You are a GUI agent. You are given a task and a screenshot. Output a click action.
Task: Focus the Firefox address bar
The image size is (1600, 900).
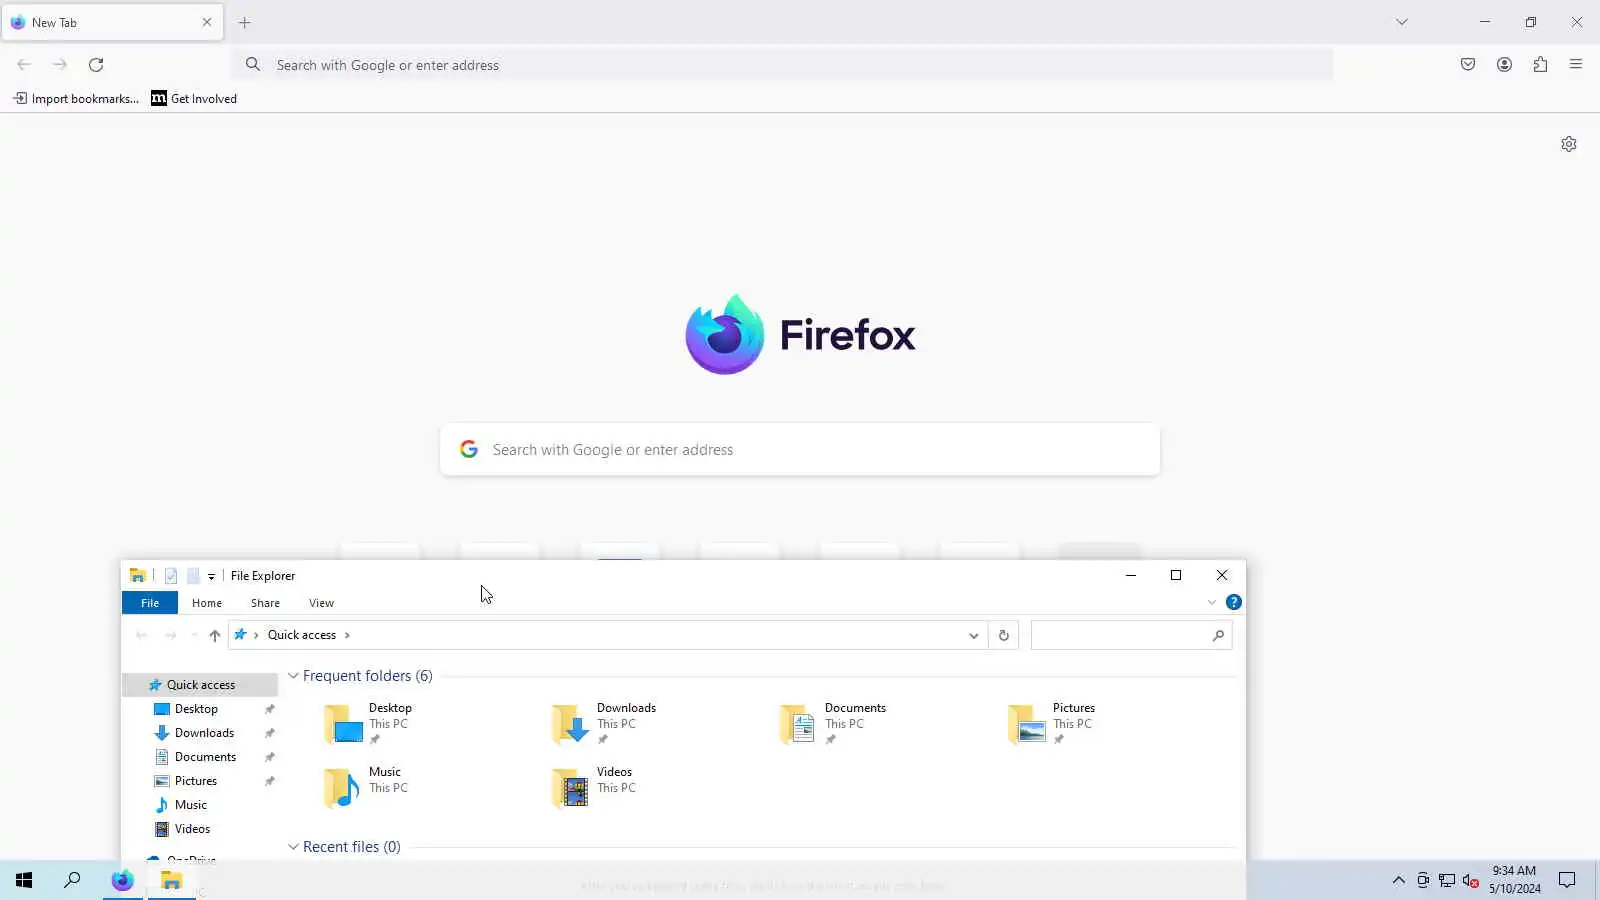pos(782,65)
